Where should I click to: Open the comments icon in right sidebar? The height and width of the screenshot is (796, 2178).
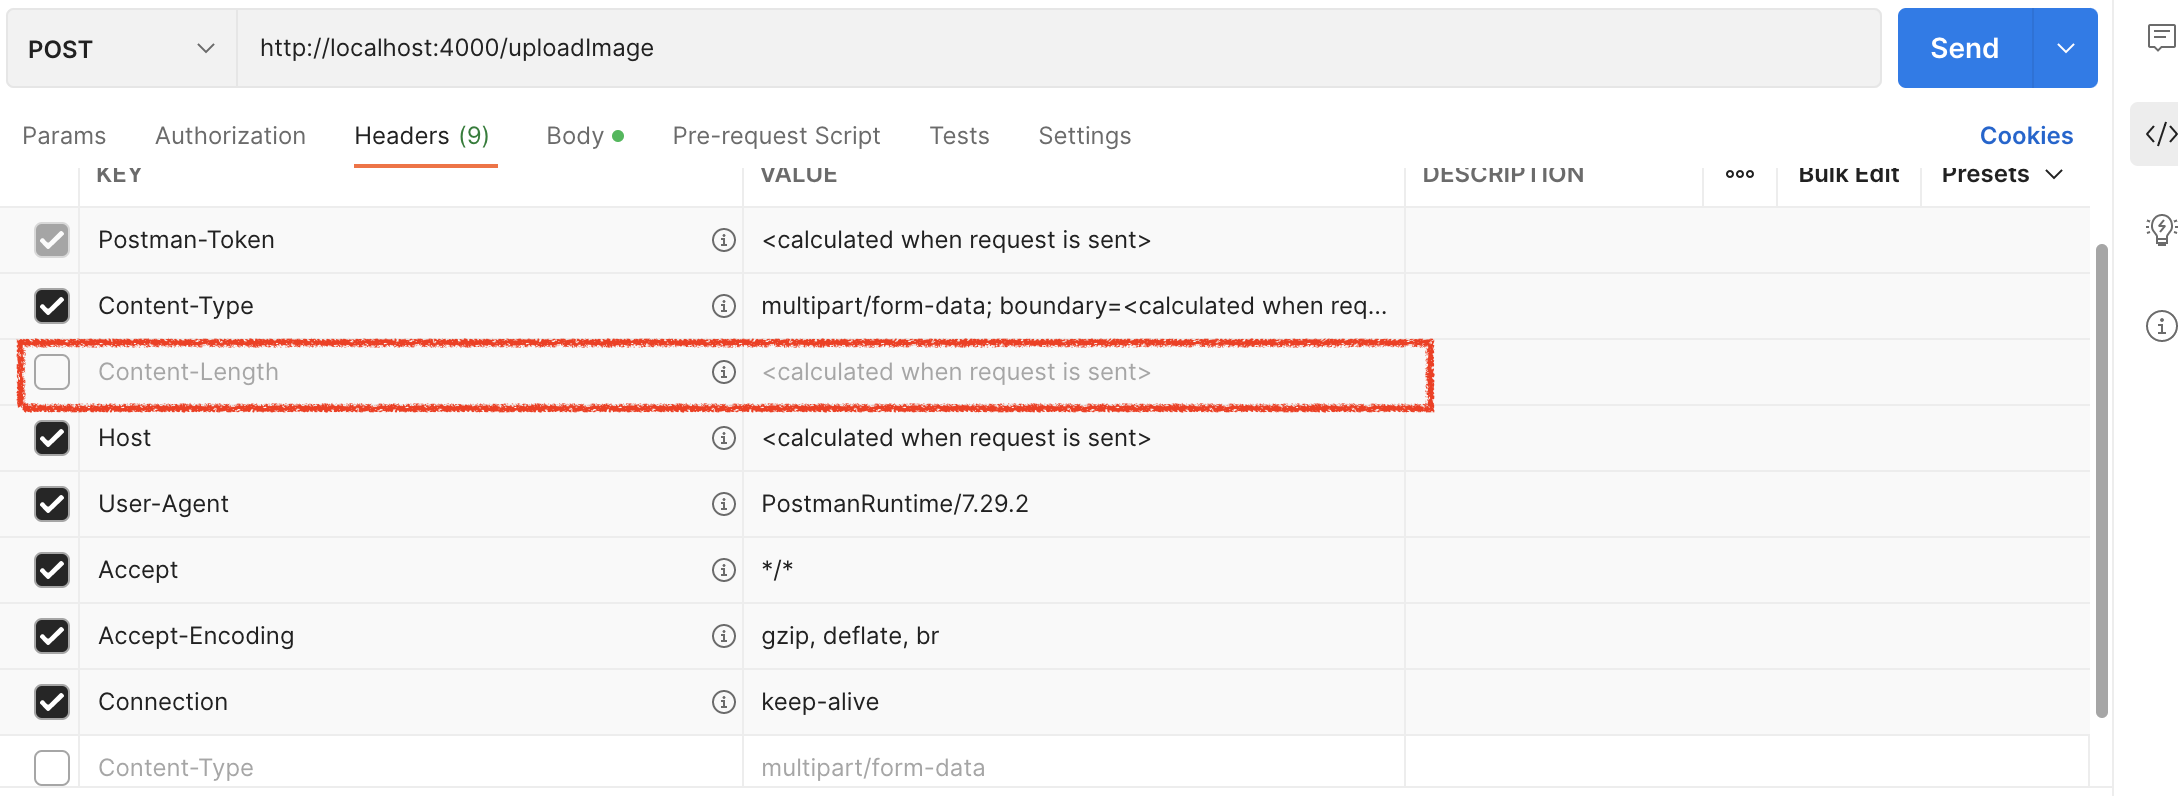[x=2160, y=38]
